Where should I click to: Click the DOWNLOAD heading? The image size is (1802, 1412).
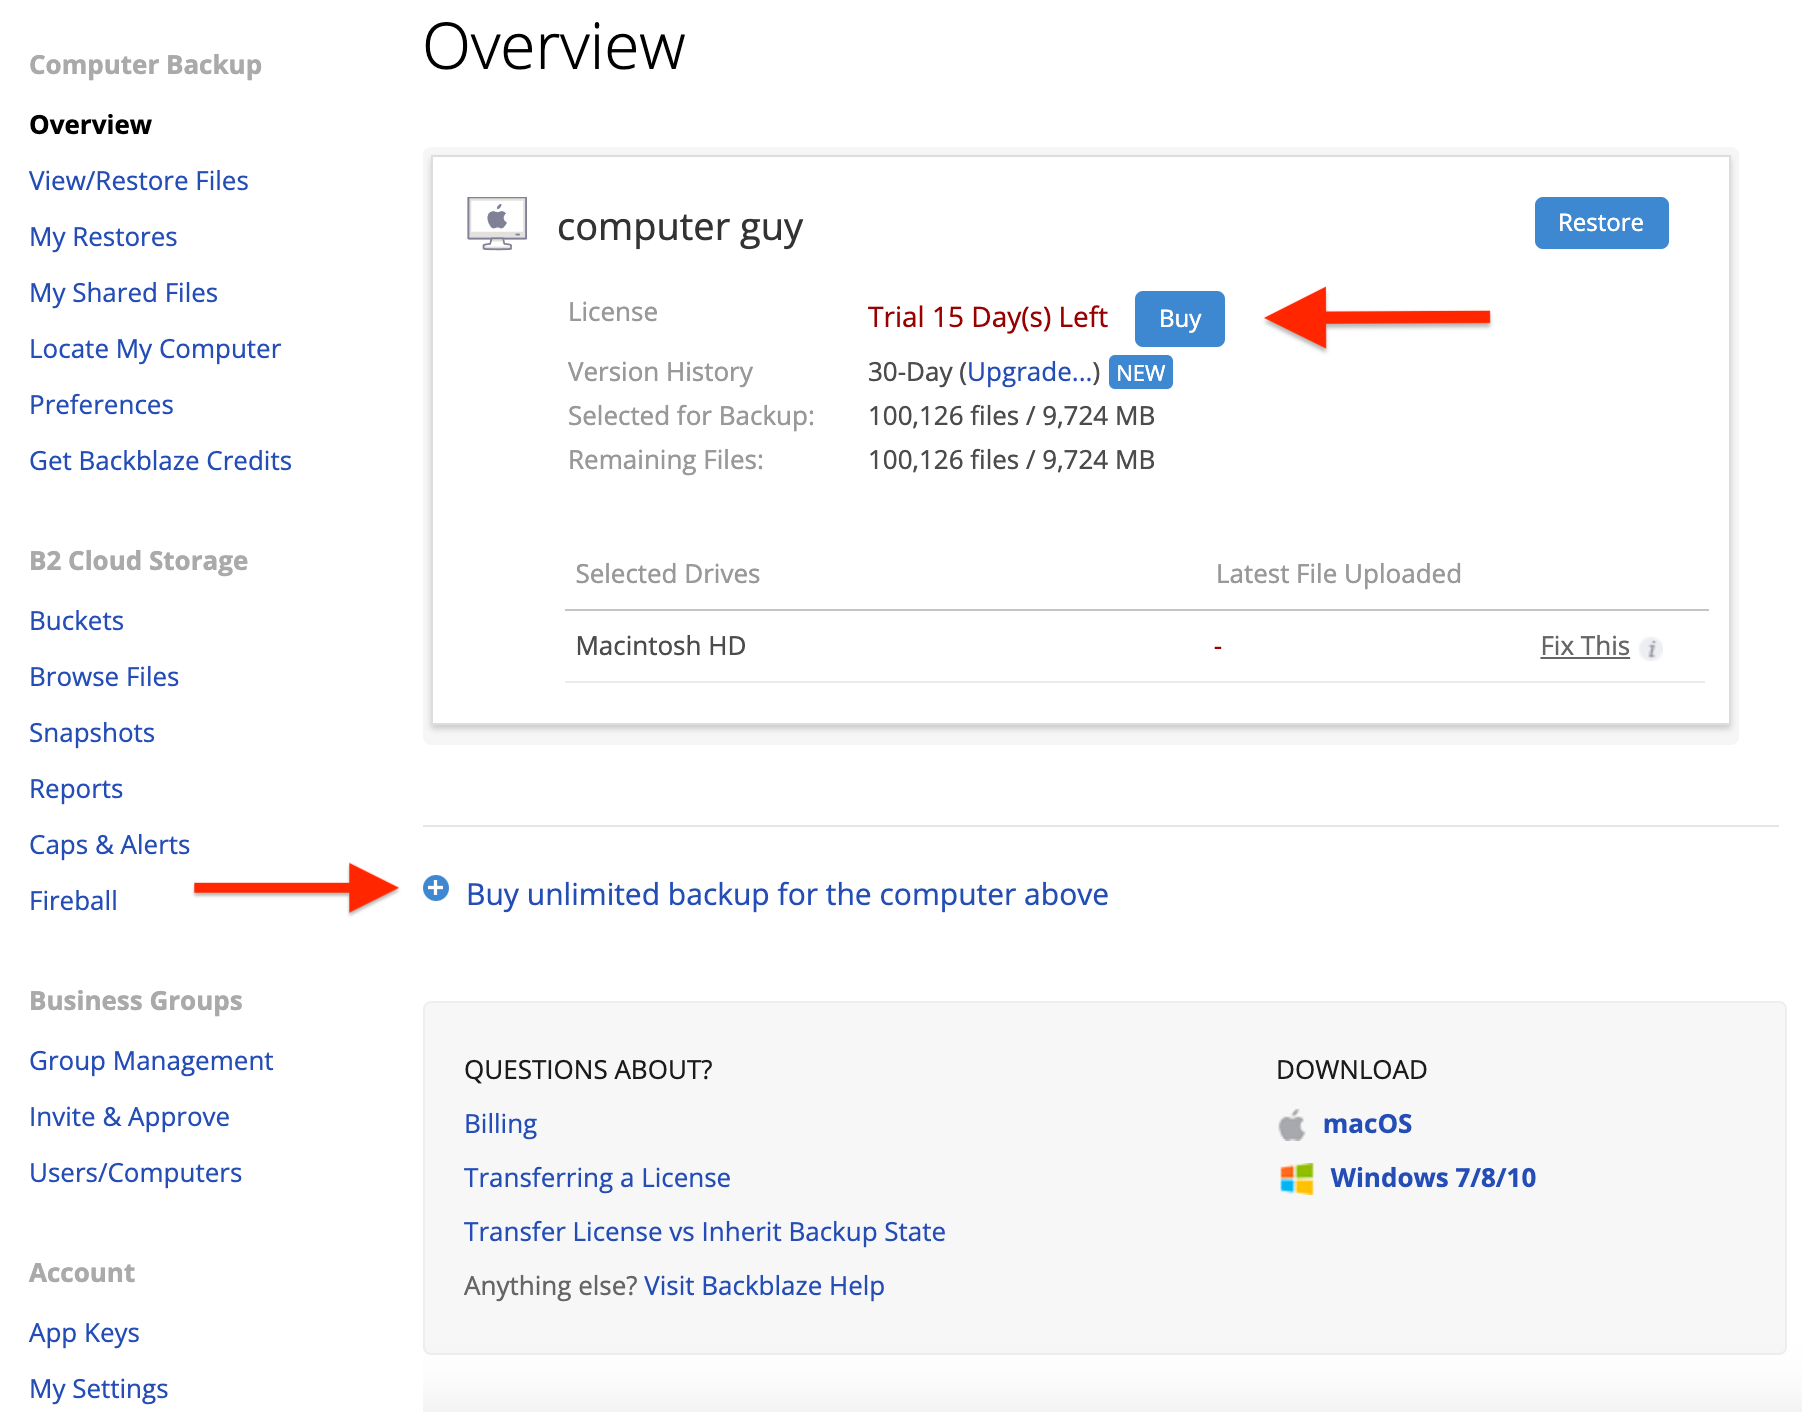(x=1352, y=1070)
